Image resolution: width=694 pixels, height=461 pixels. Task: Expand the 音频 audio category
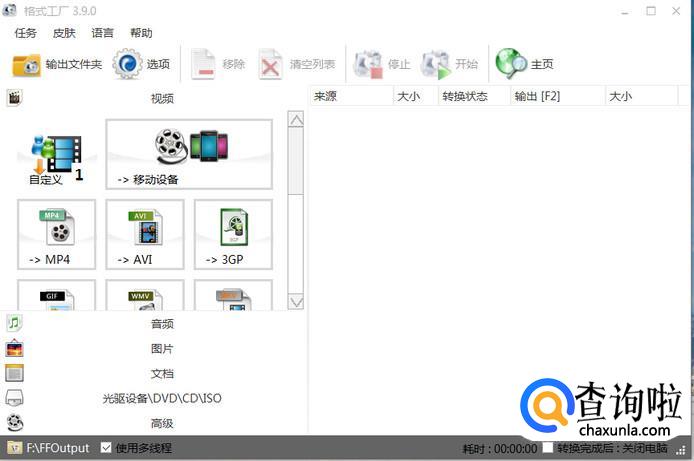tap(162, 324)
